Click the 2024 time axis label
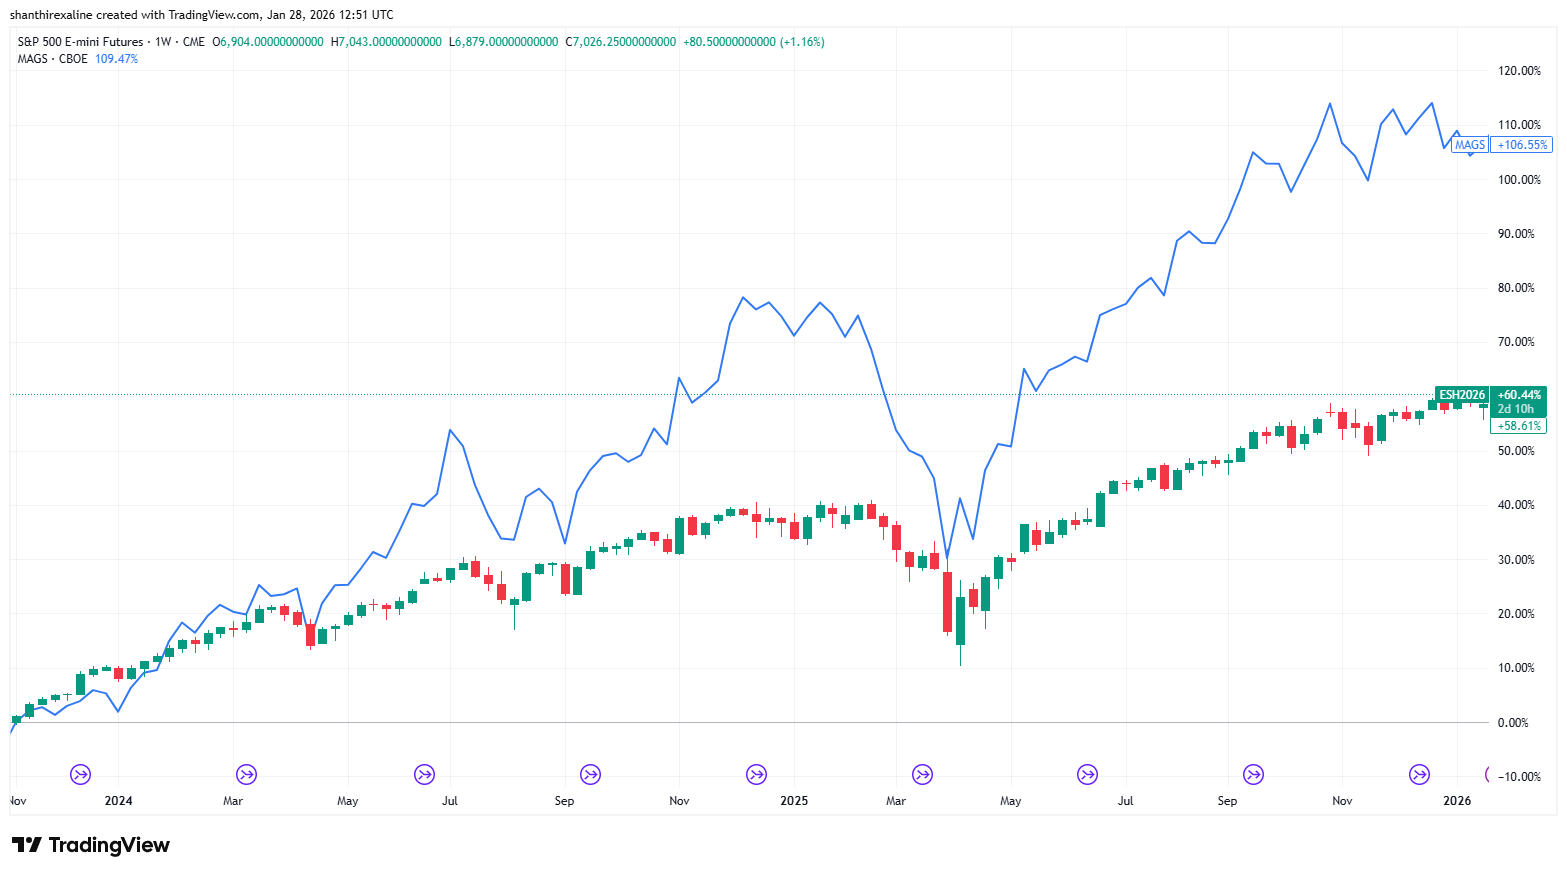Viewport: 1567px width, 875px height. click(119, 801)
